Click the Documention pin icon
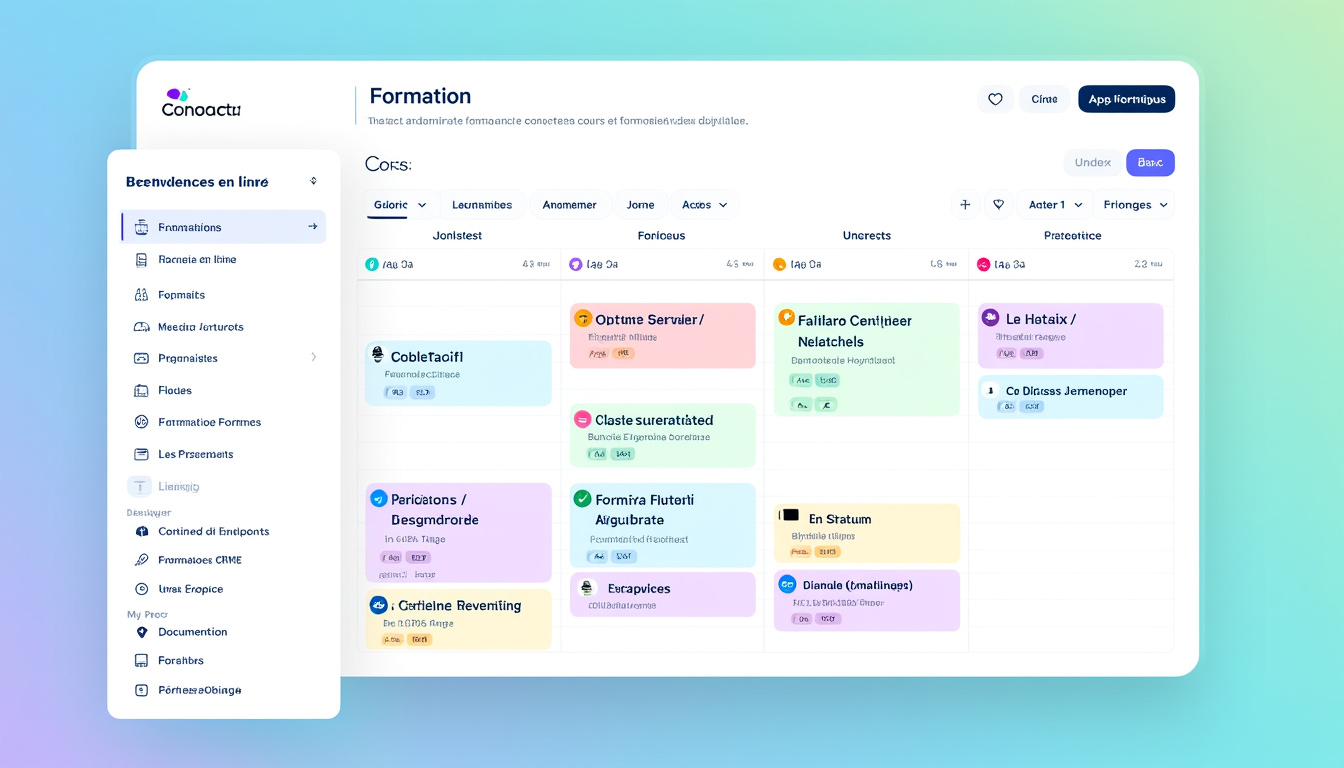 [140, 632]
